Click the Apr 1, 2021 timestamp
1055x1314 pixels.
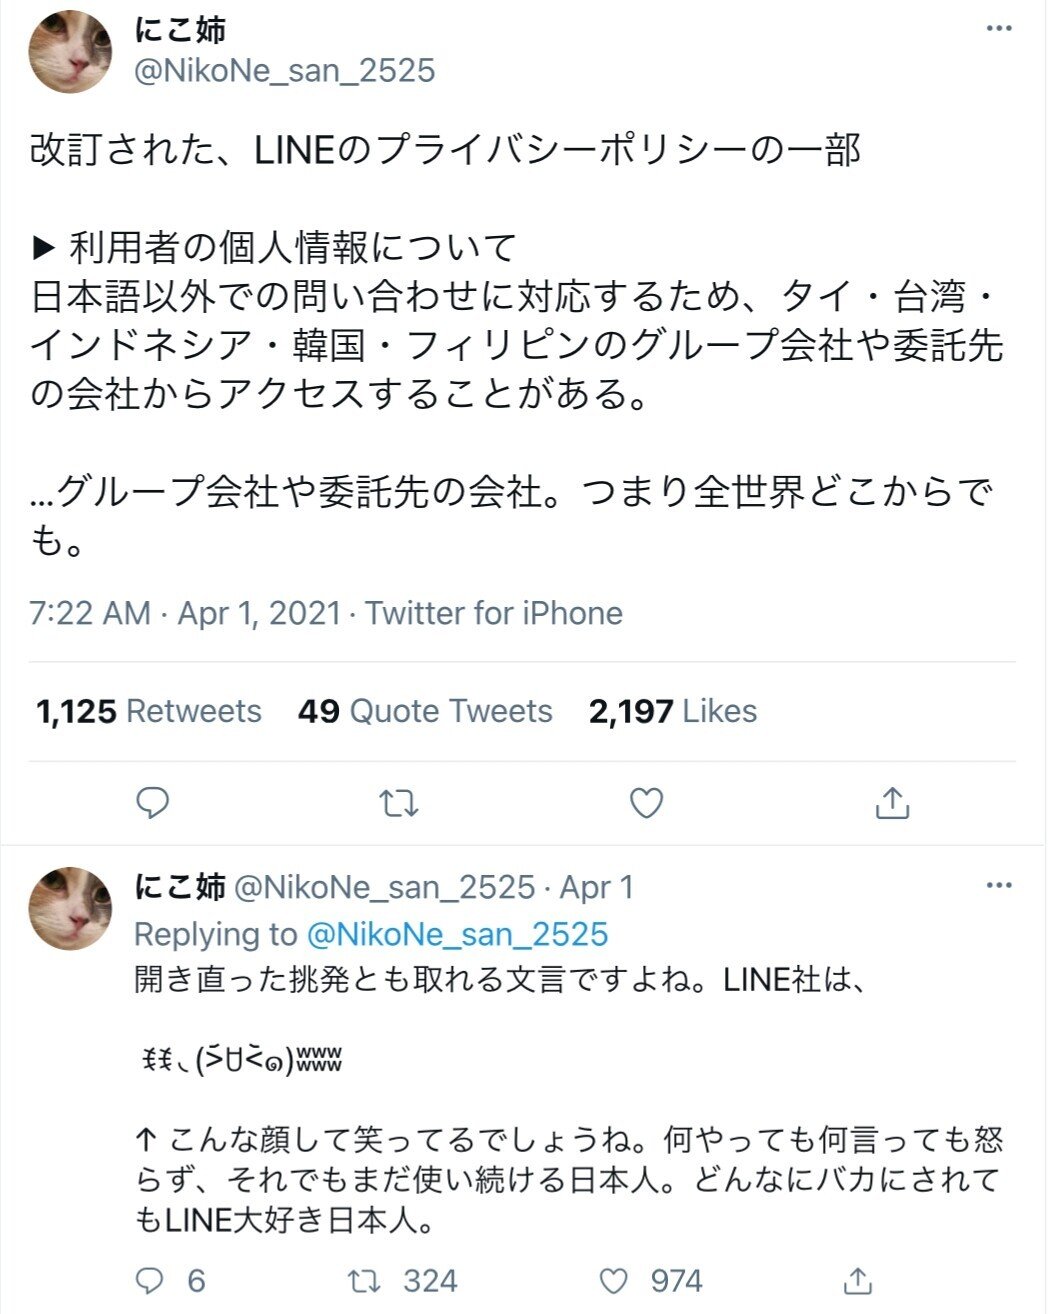[255, 614]
